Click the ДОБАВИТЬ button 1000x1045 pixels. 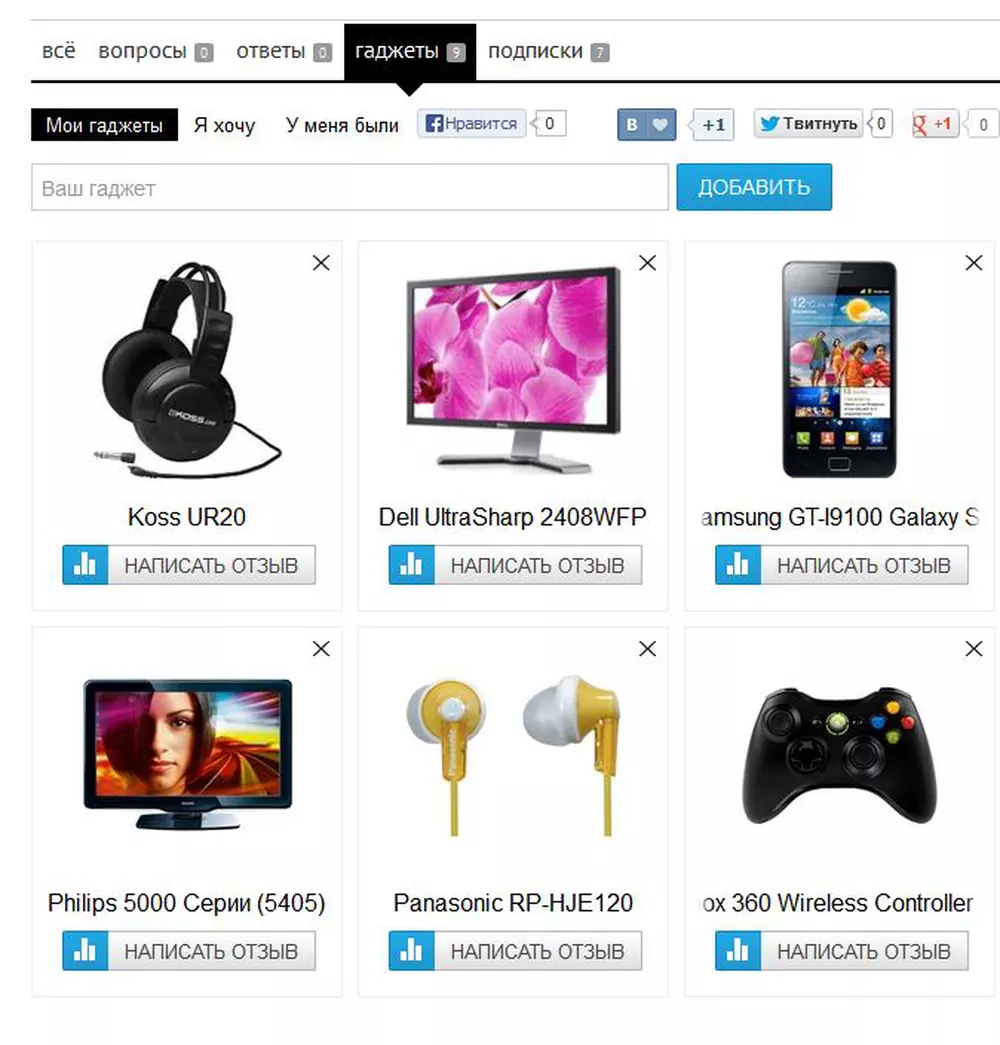754,187
